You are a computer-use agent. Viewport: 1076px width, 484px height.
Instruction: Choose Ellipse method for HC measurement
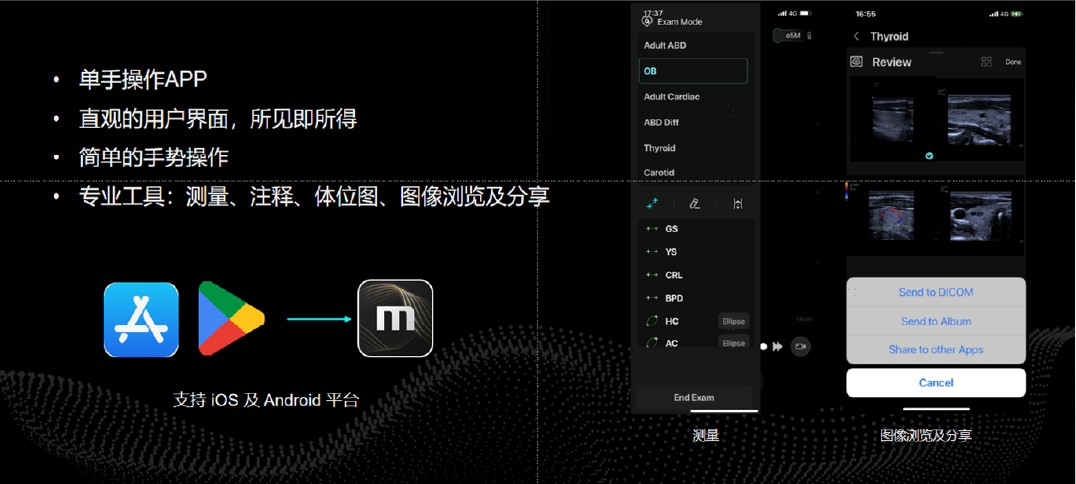[733, 321]
